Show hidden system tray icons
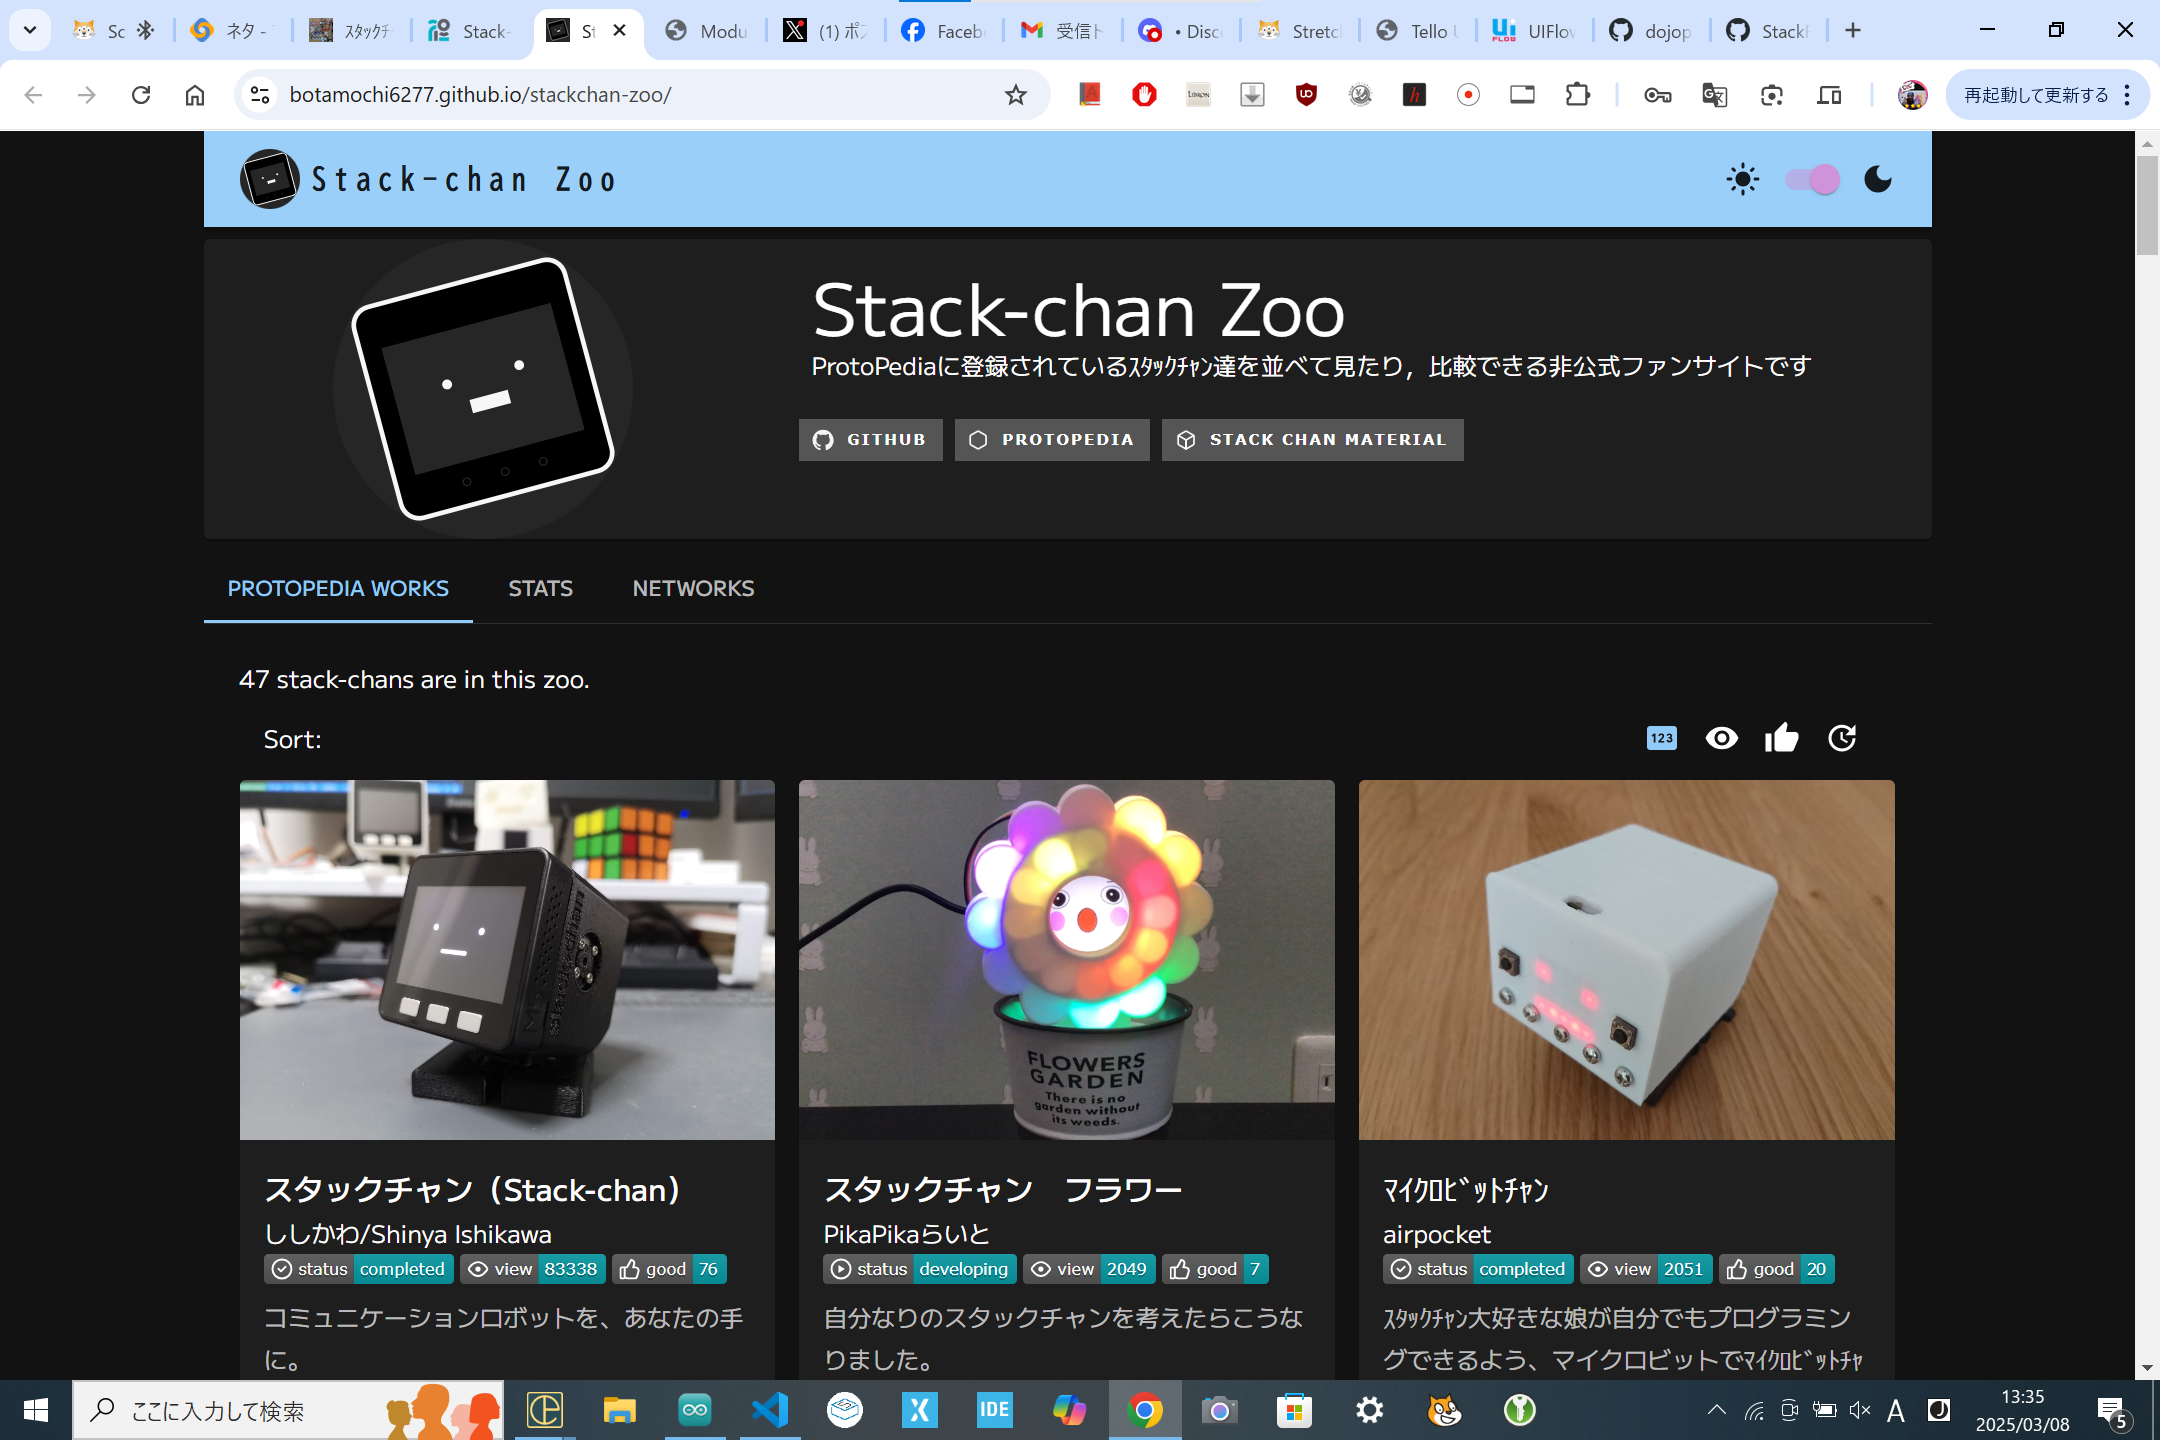This screenshot has width=2160, height=1440. (1716, 1410)
